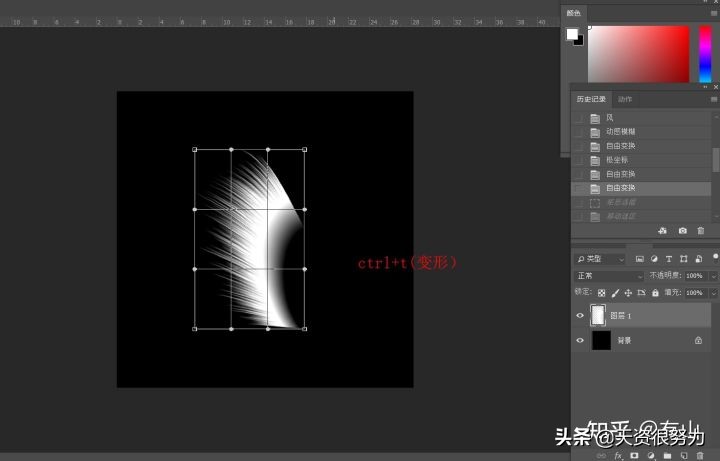Filter layers by type (T) icon

(x=669, y=259)
